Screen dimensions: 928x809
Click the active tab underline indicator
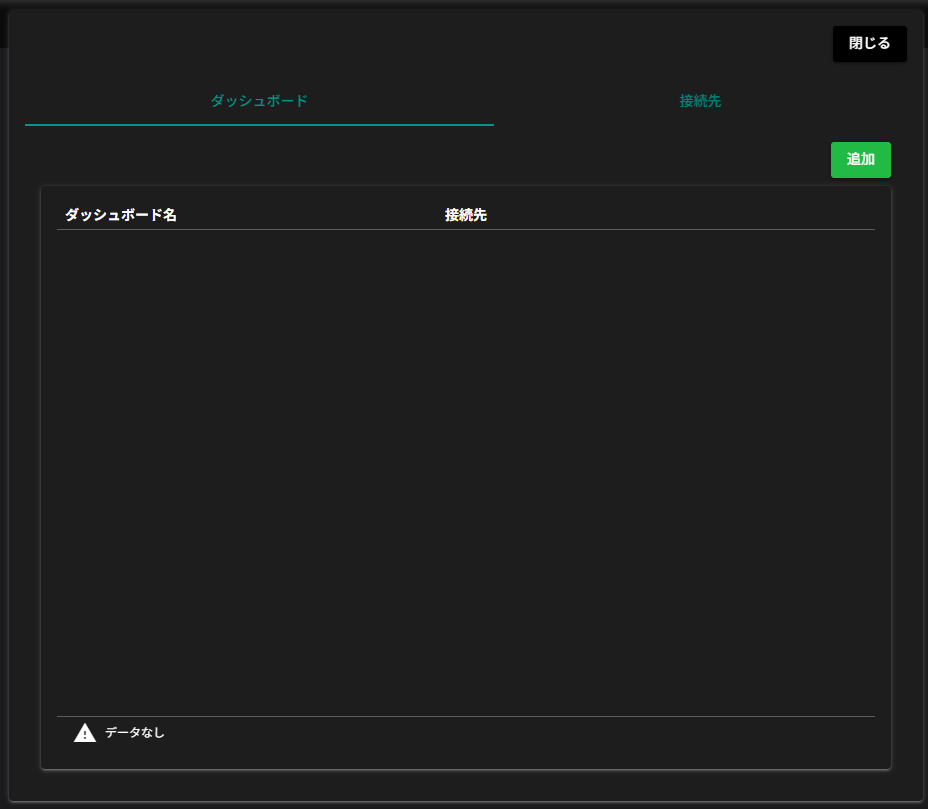(259, 125)
